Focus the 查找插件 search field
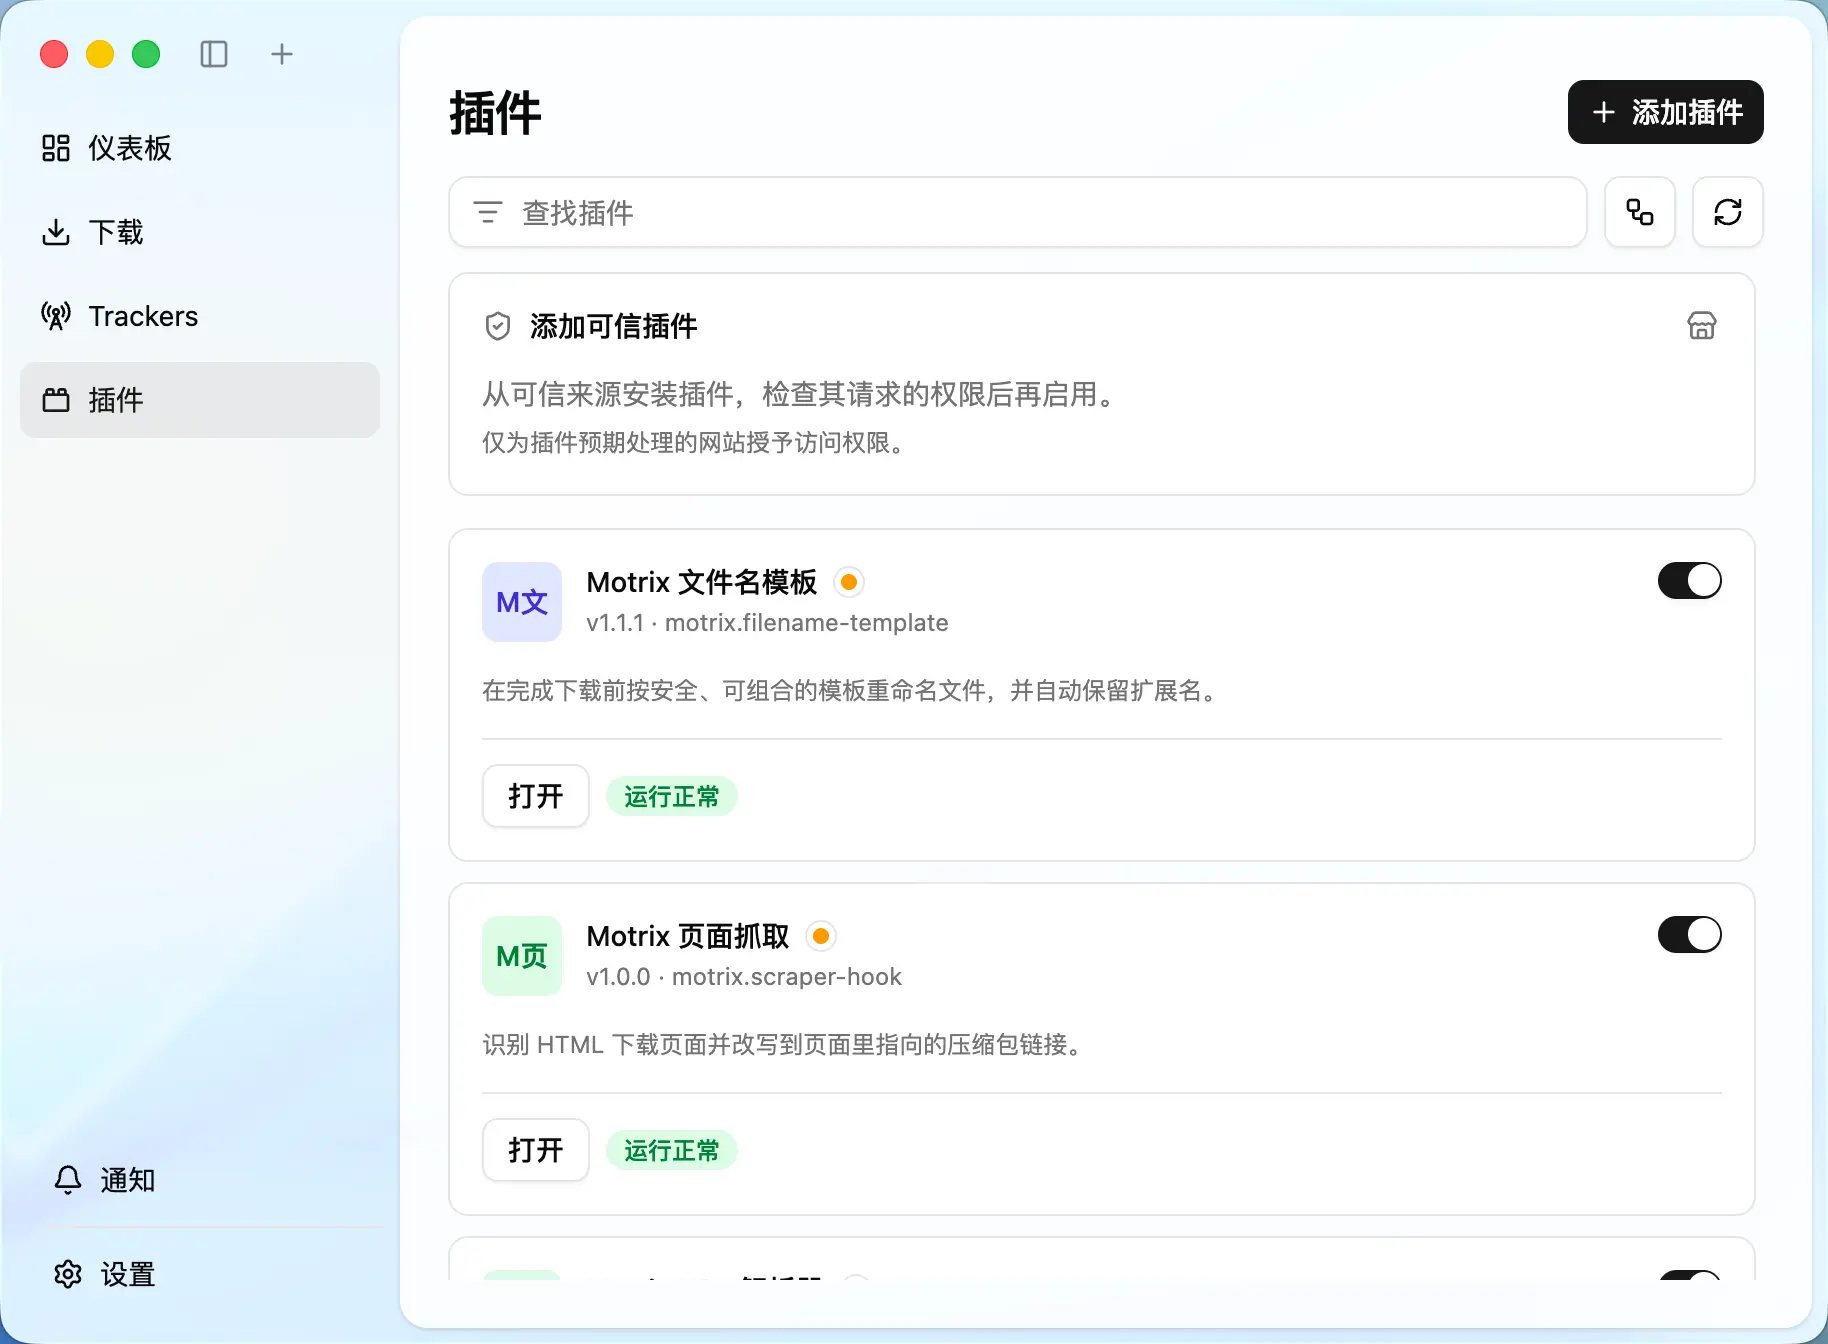 [x=1018, y=212]
